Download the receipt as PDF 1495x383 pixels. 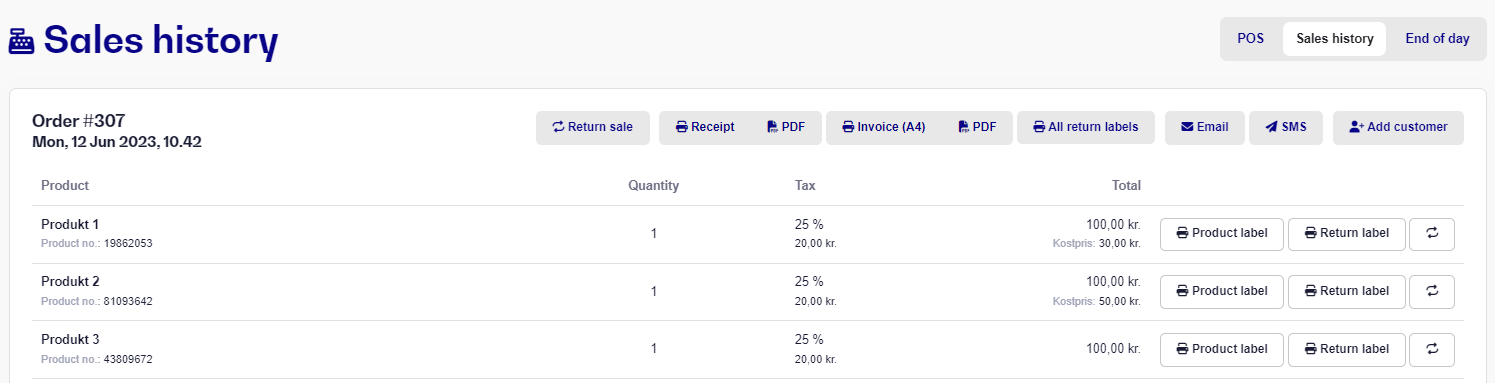pyautogui.click(x=786, y=127)
